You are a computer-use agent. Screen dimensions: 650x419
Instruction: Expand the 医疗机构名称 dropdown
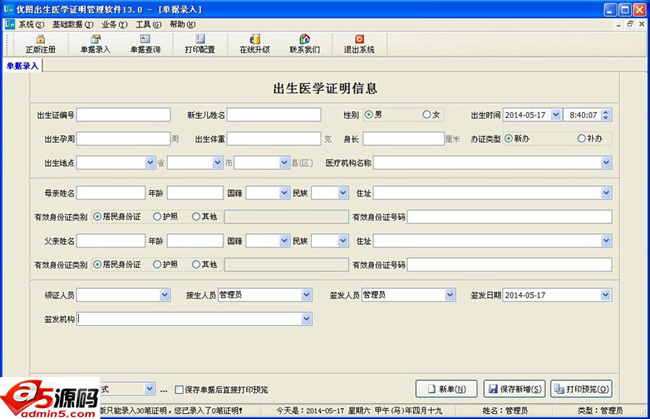click(606, 163)
